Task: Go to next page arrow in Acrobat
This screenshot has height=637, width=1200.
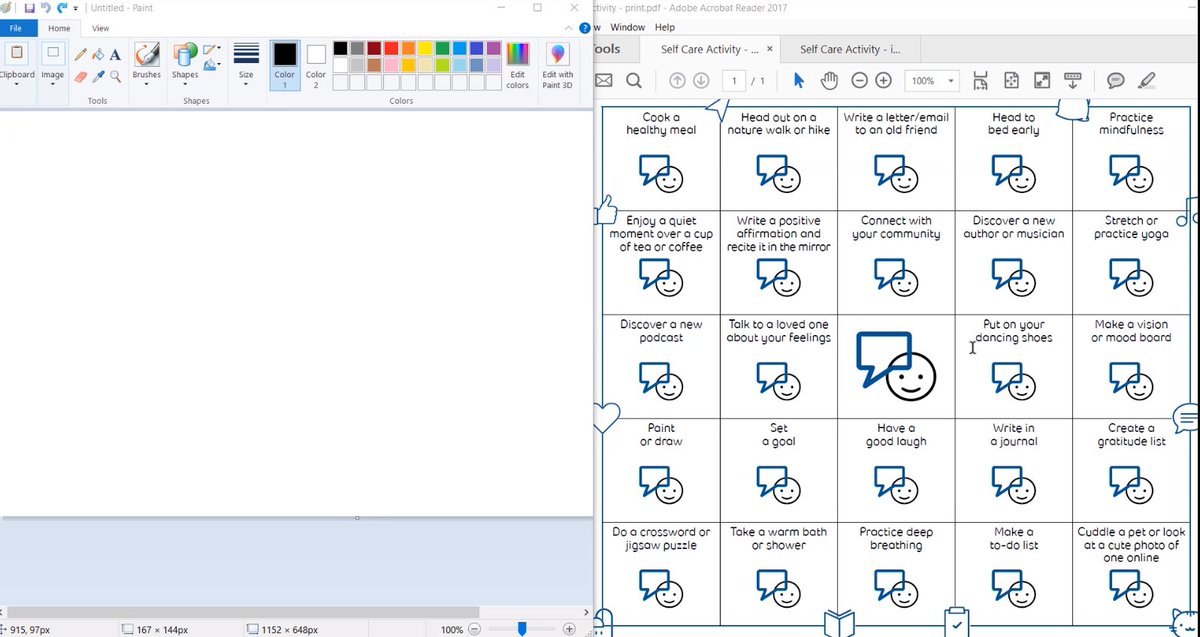Action: point(701,81)
